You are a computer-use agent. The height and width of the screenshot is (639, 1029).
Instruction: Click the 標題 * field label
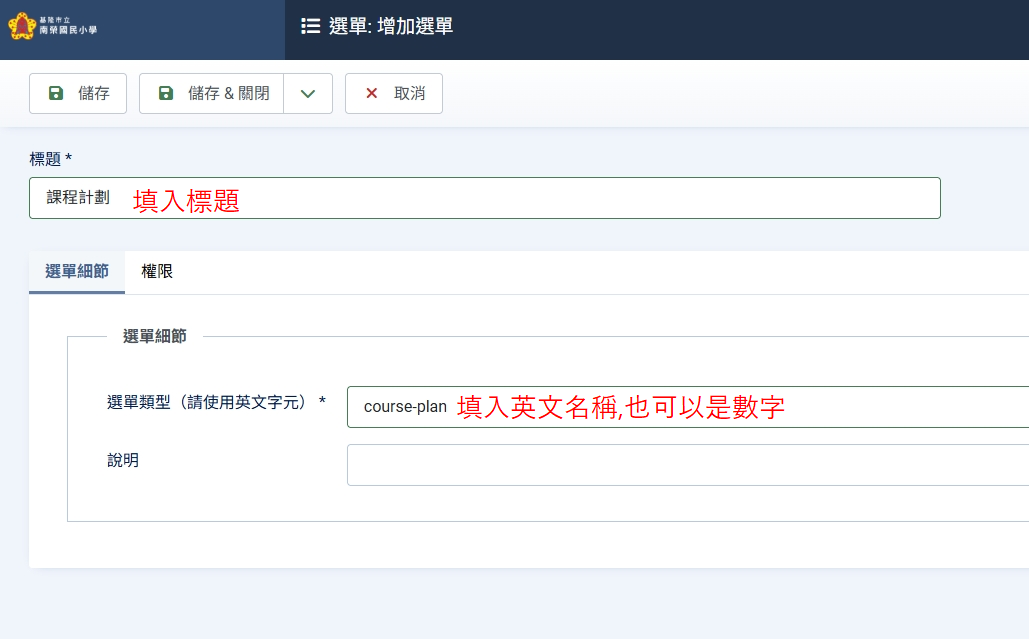coord(51,159)
